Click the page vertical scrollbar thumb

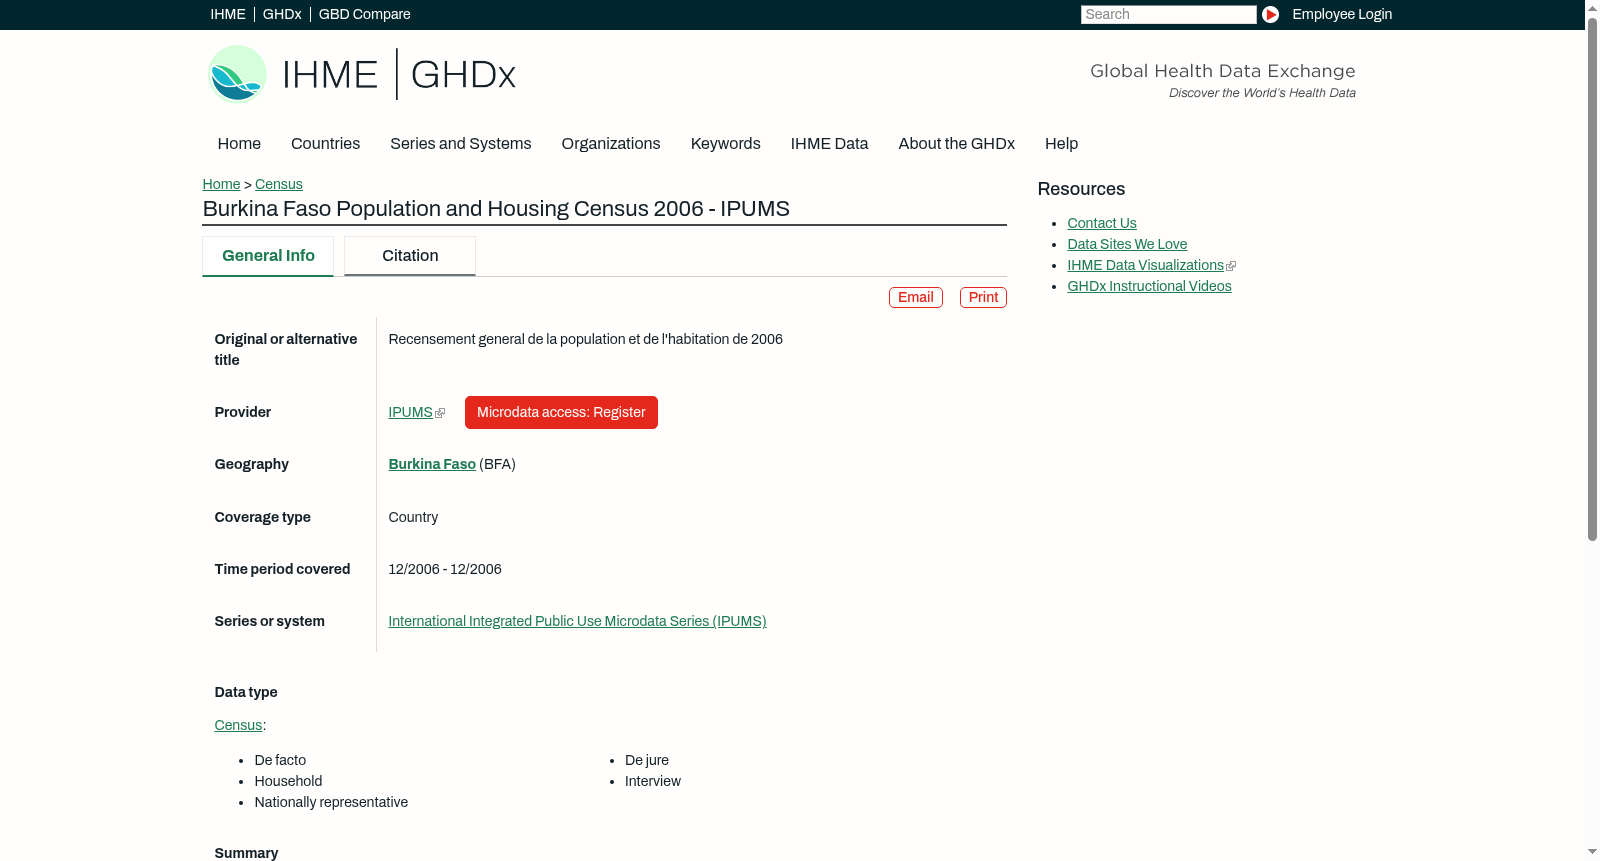point(1592,278)
